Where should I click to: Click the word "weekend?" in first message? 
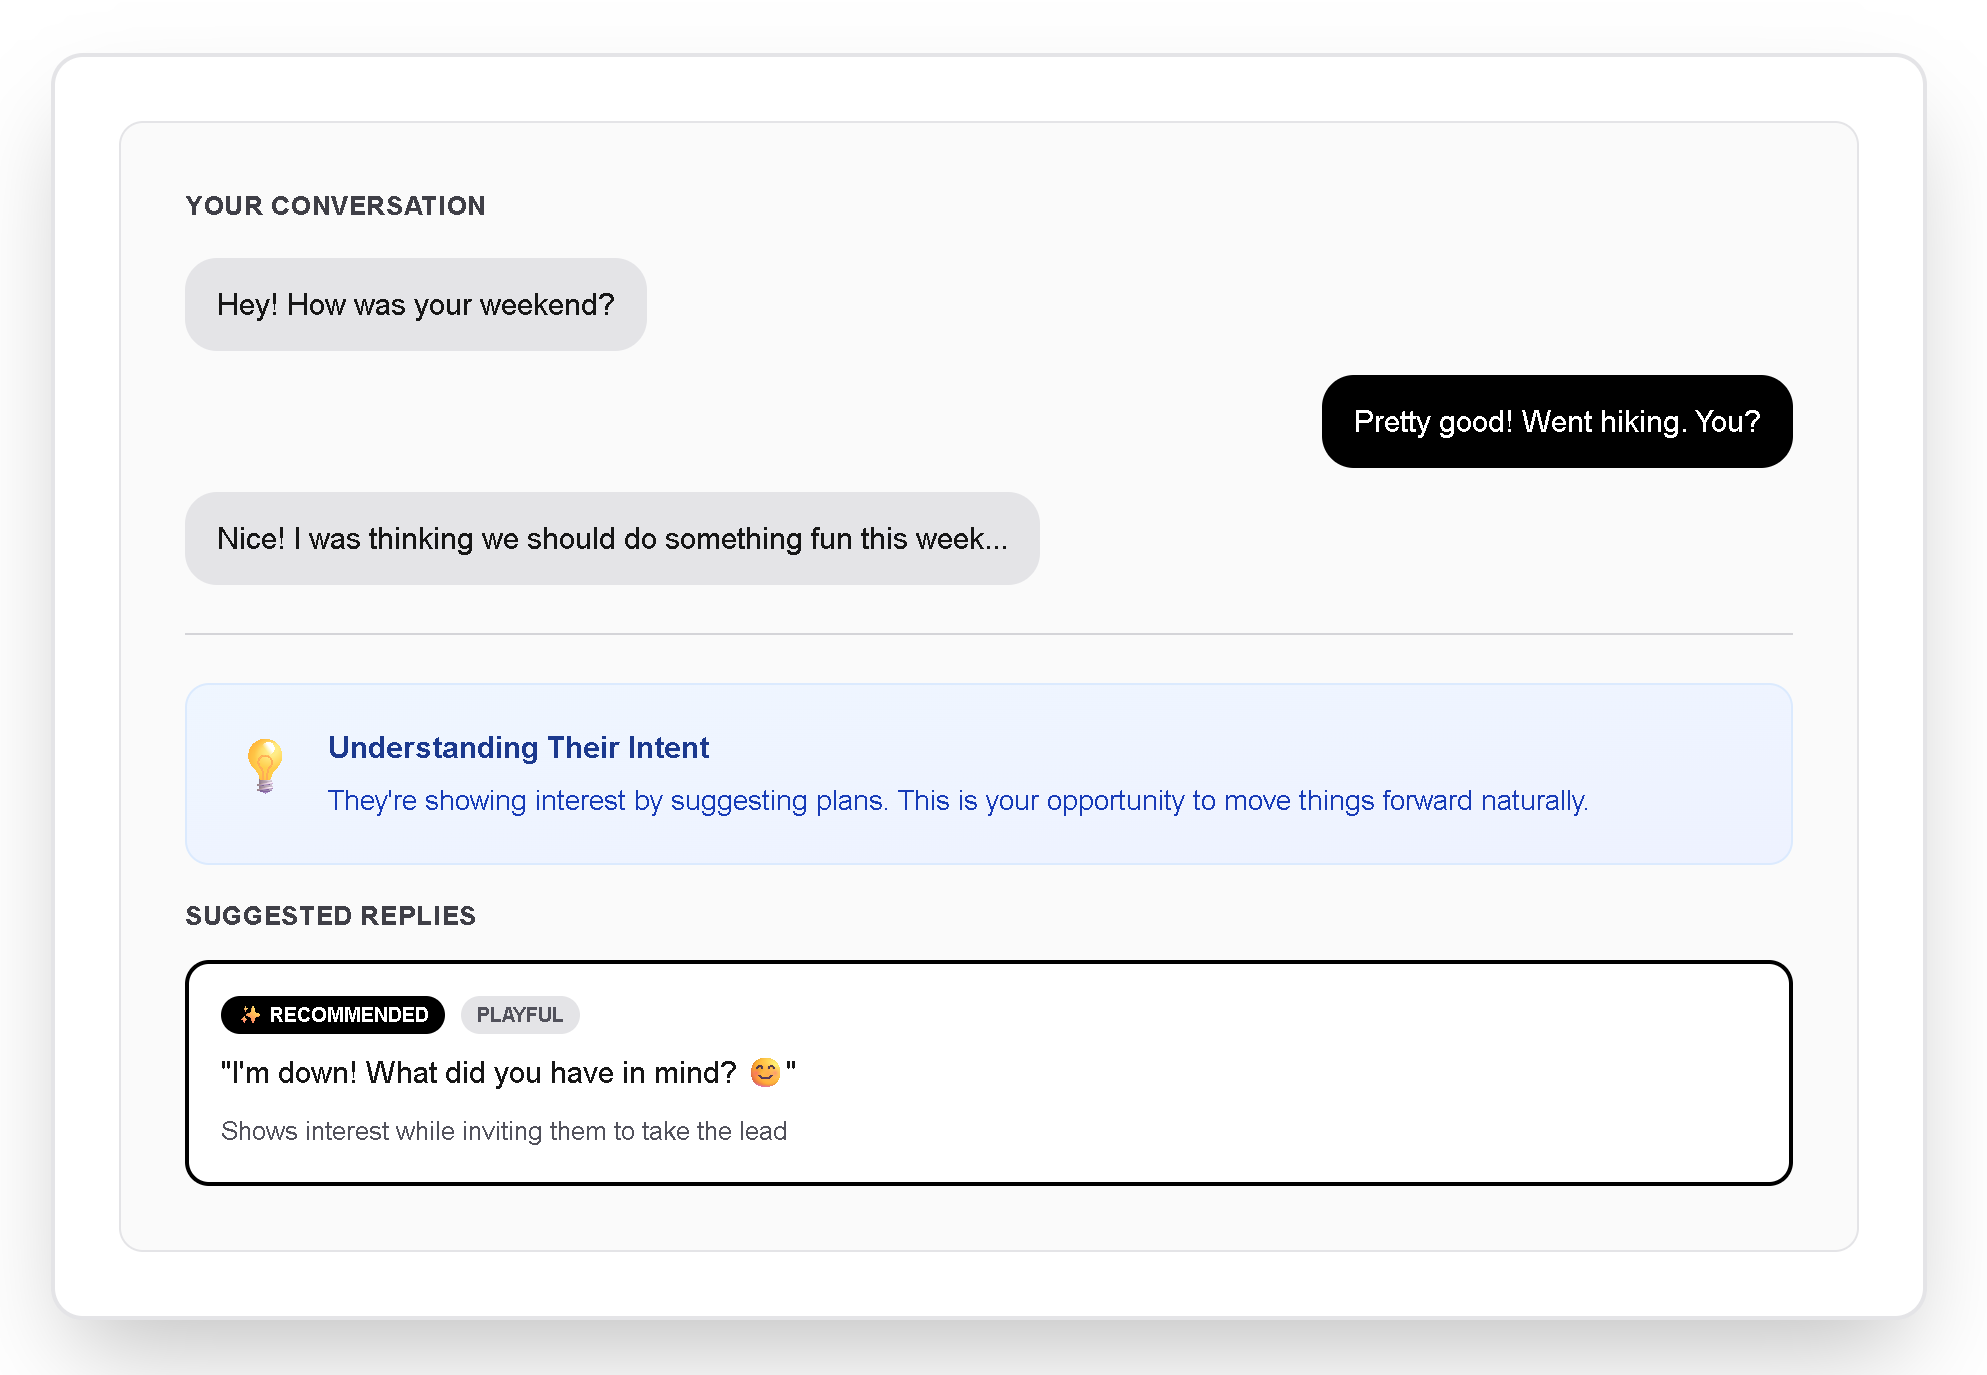coord(547,305)
